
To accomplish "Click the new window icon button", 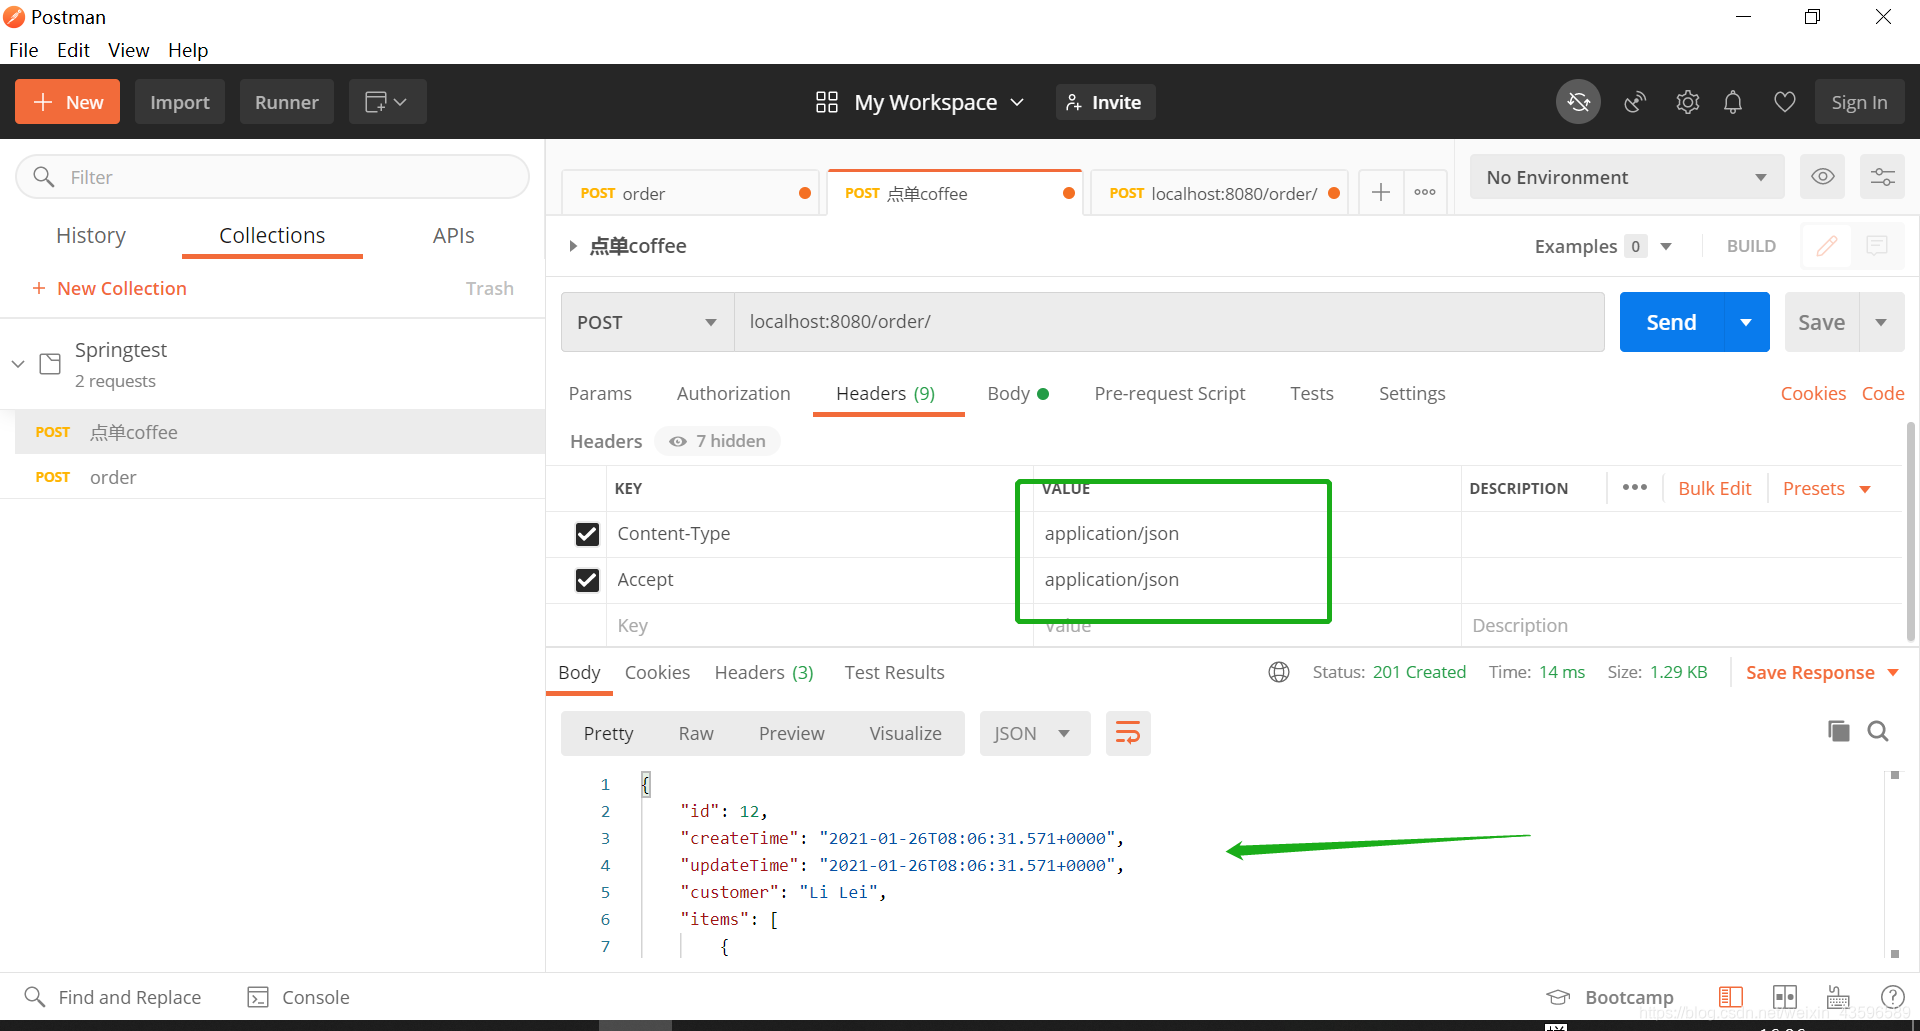I will point(387,102).
